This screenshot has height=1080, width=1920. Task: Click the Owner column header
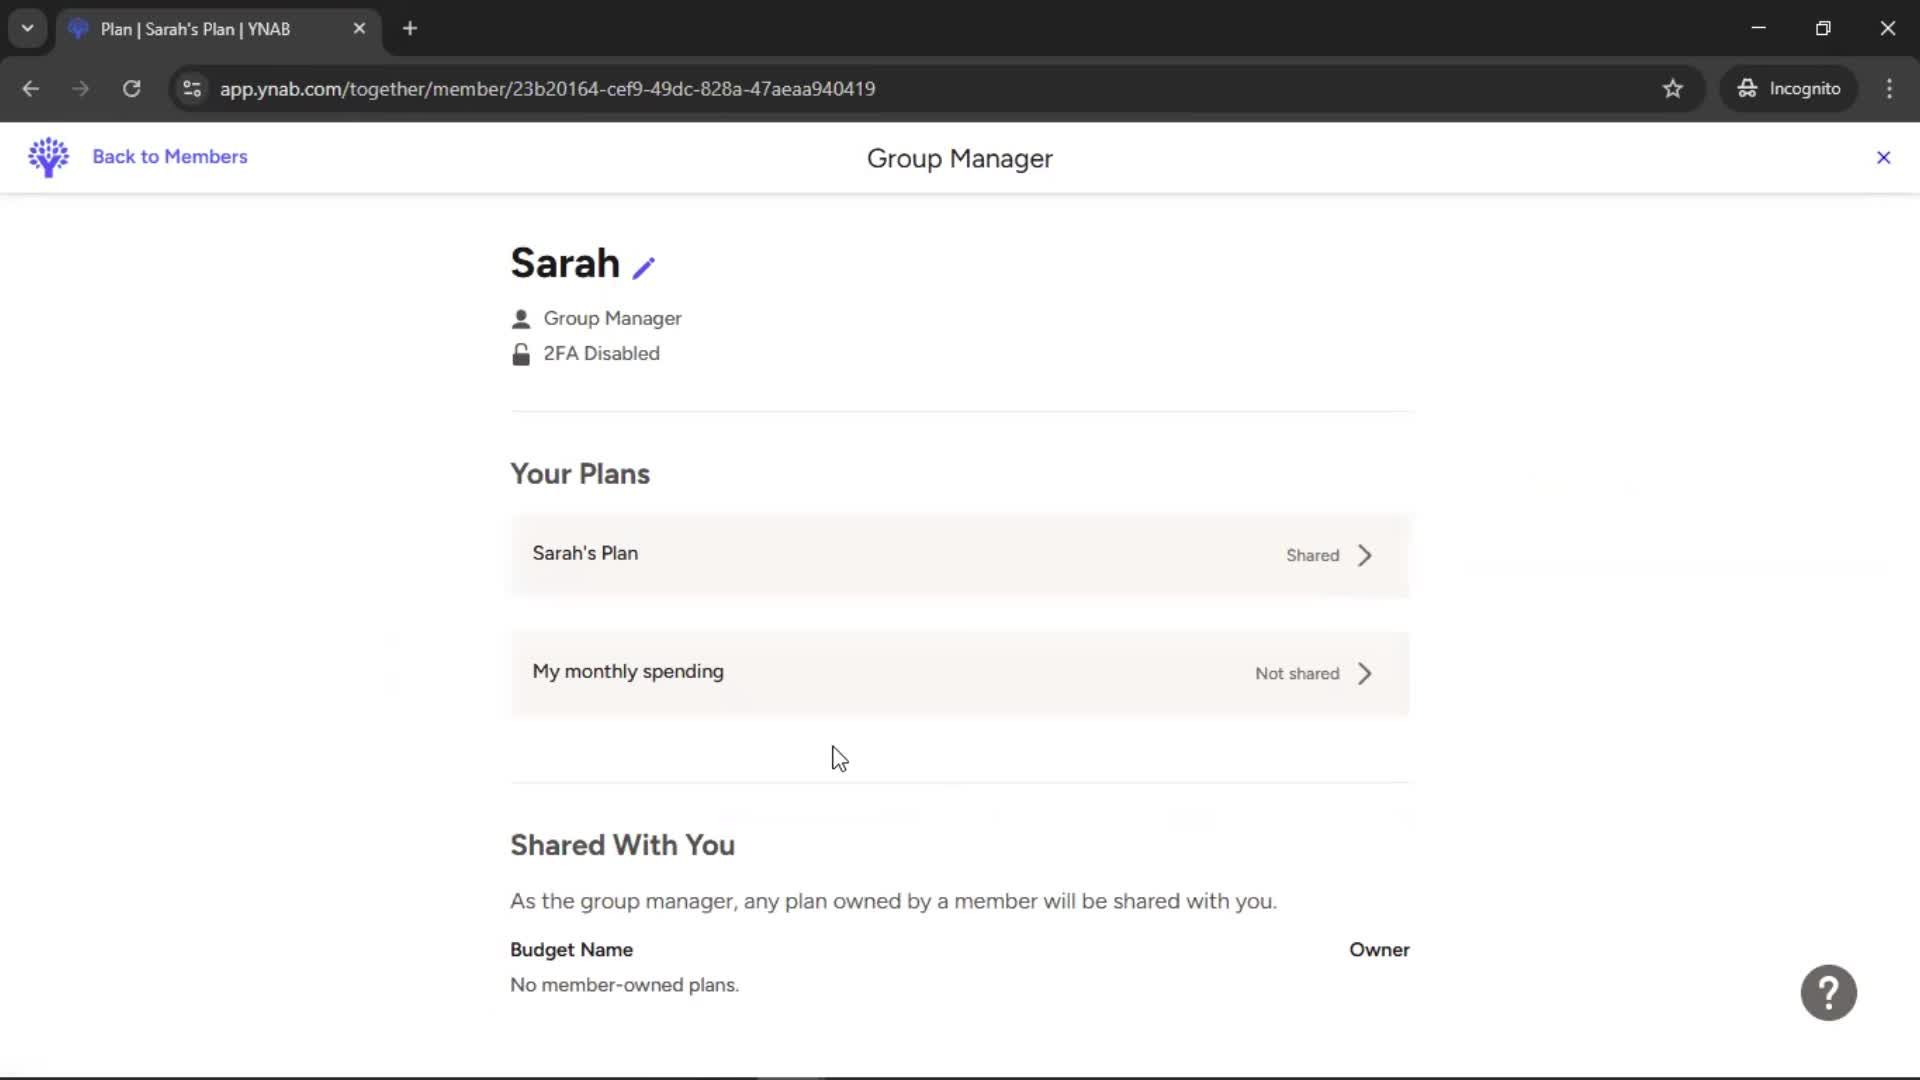click(1379, 950)
